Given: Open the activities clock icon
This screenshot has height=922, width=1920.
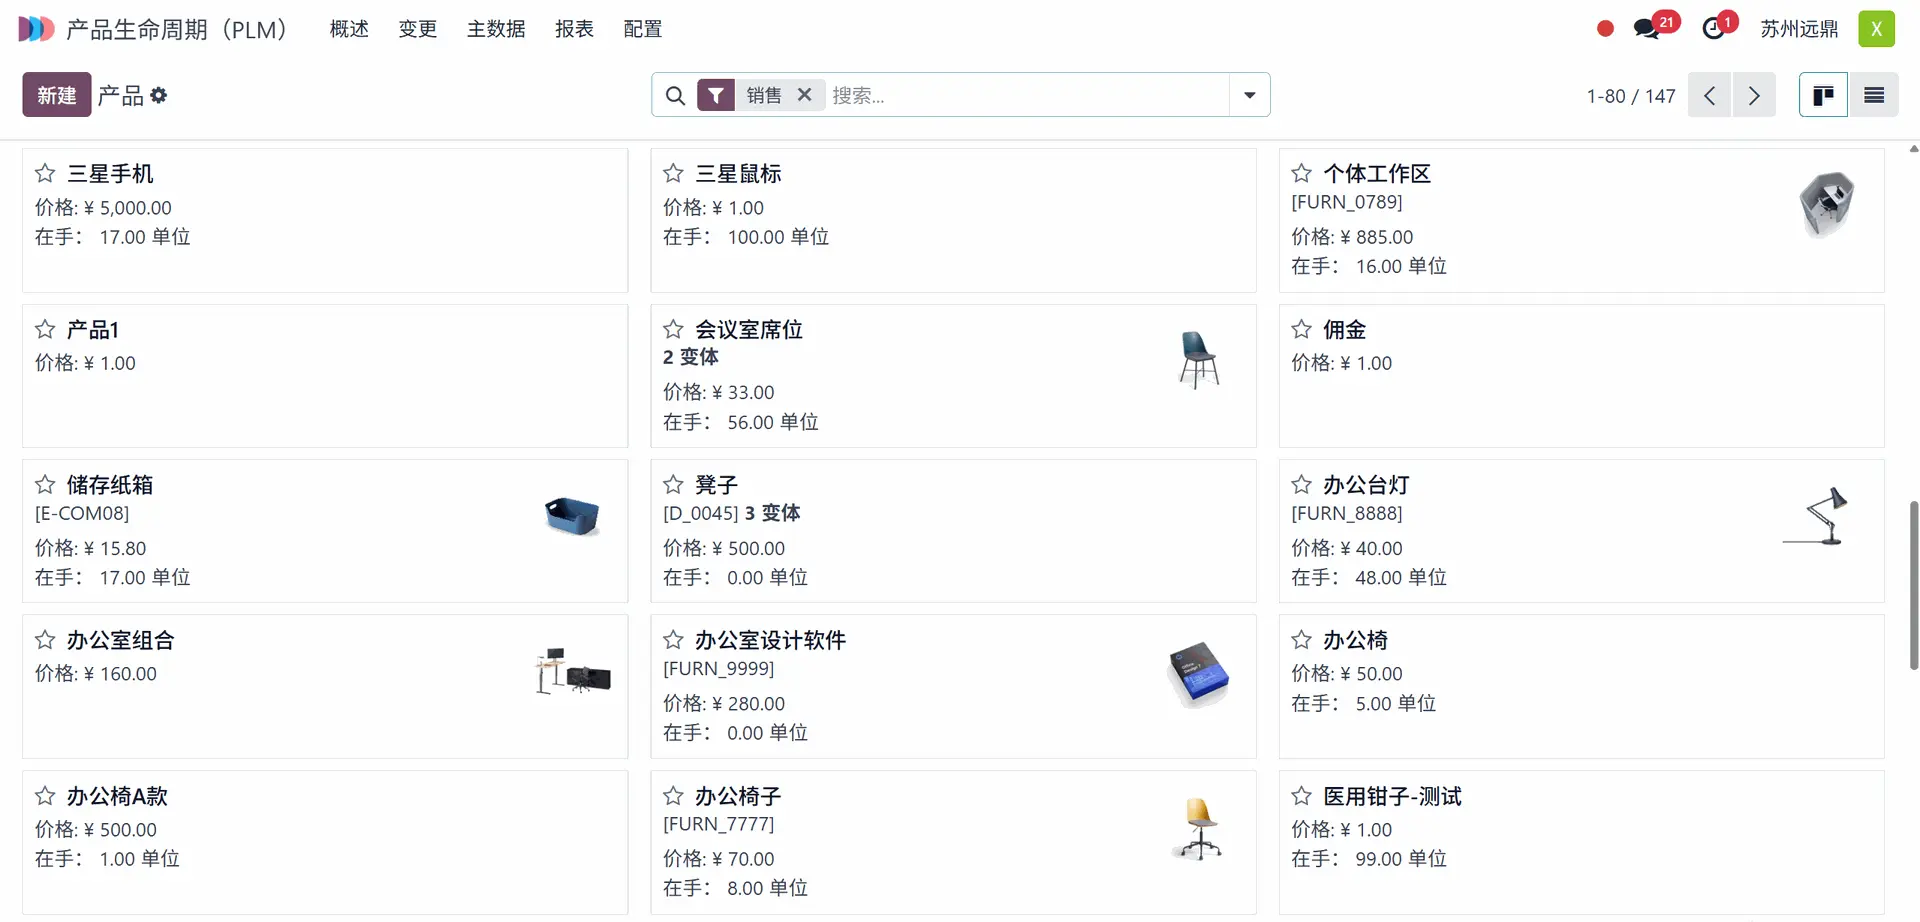Looking at the screenshot, I should pos(1714,28).
